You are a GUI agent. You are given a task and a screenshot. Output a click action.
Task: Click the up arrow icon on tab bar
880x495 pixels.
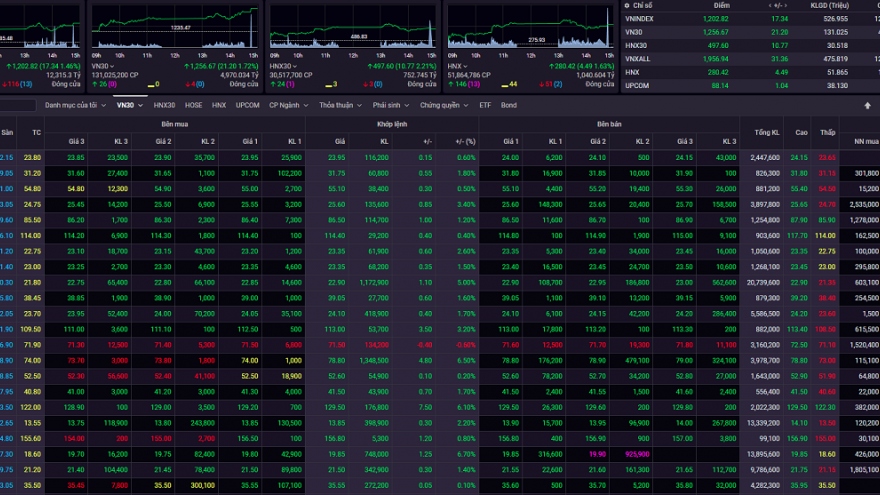pyautogui.click(x=867, y=105)
